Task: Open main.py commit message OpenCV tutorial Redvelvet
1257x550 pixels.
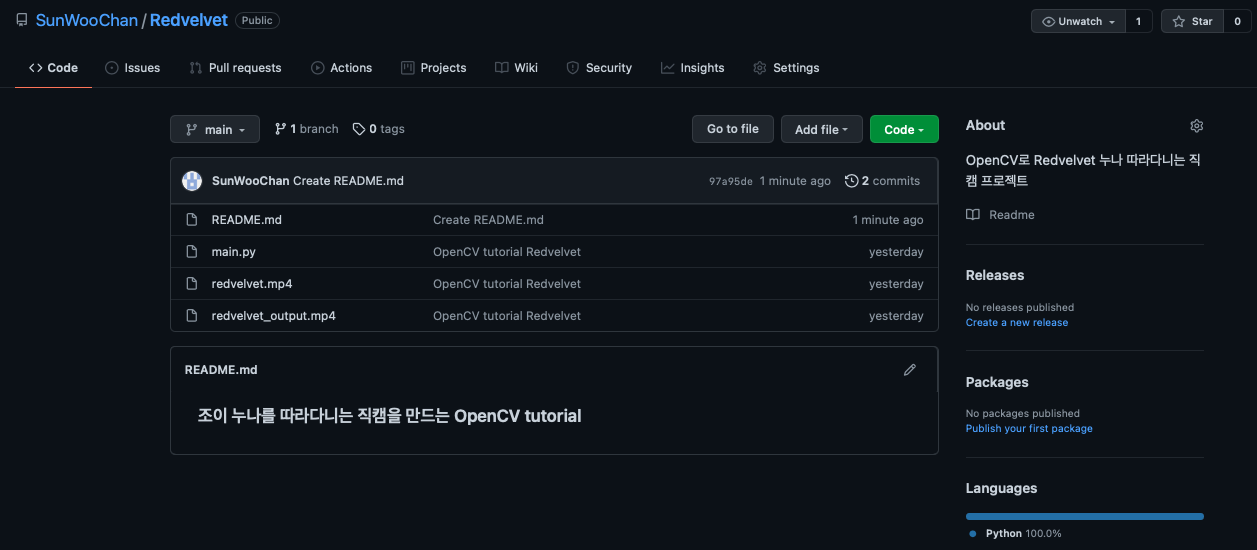Action: click(x=507, y=252)
